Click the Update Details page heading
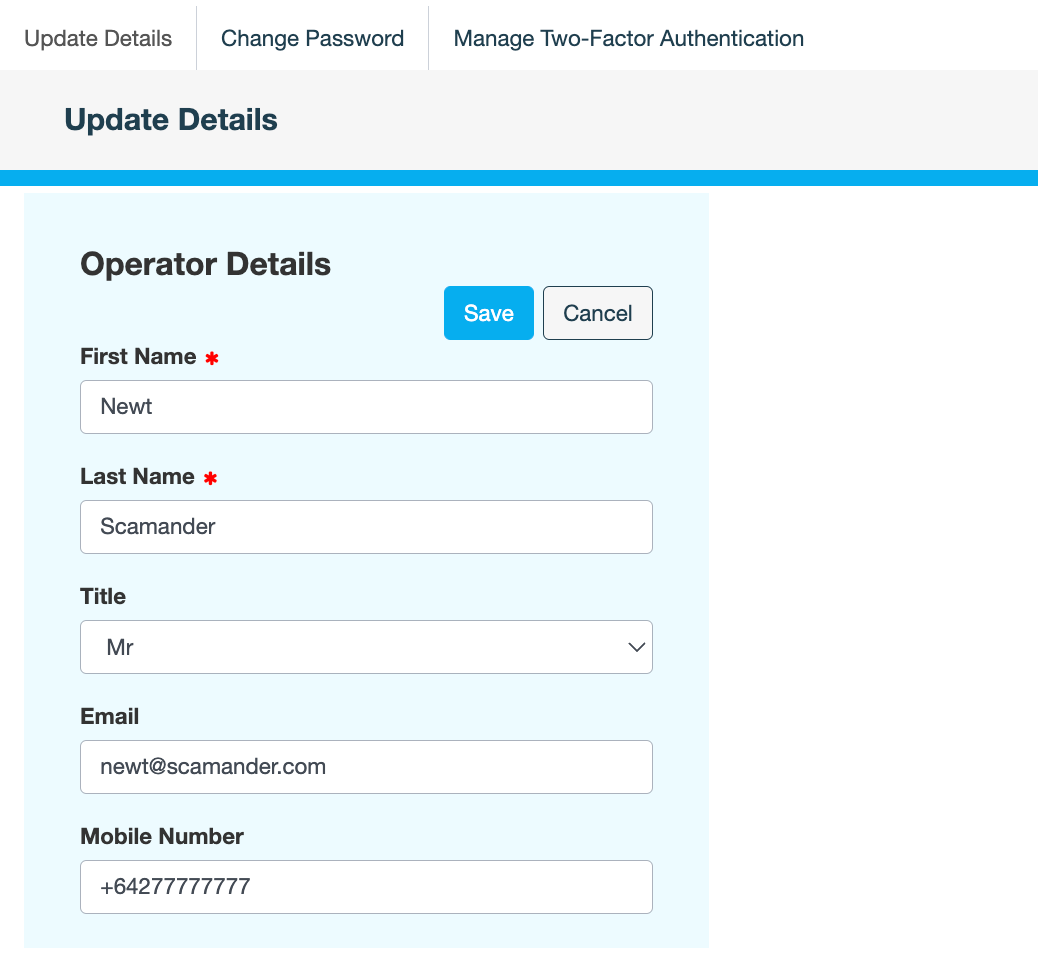The width and height of the screenshot is (1038, 980). [x=171, y=120]
